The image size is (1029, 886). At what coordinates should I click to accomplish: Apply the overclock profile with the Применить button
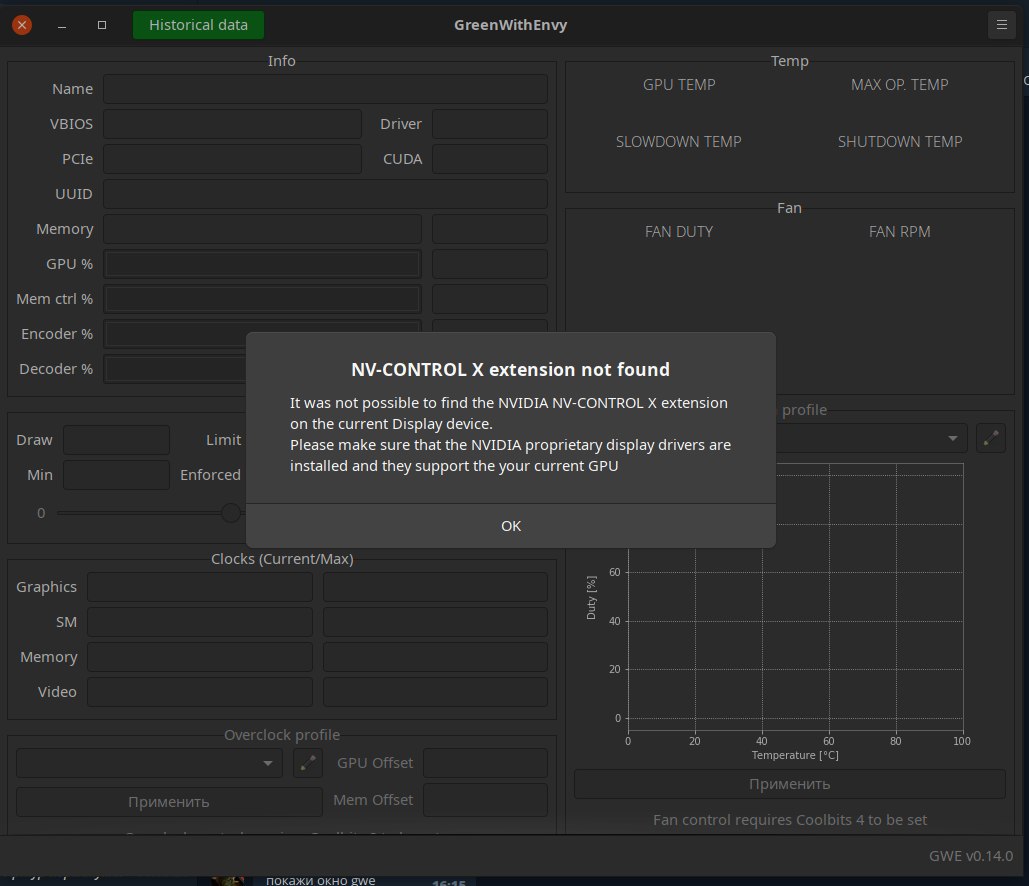[x=169, y=802]
